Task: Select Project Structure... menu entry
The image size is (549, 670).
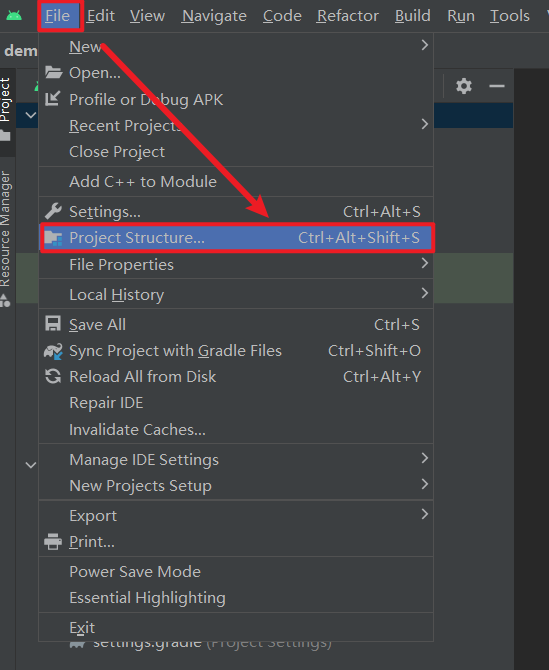Action: pos(237,238)
